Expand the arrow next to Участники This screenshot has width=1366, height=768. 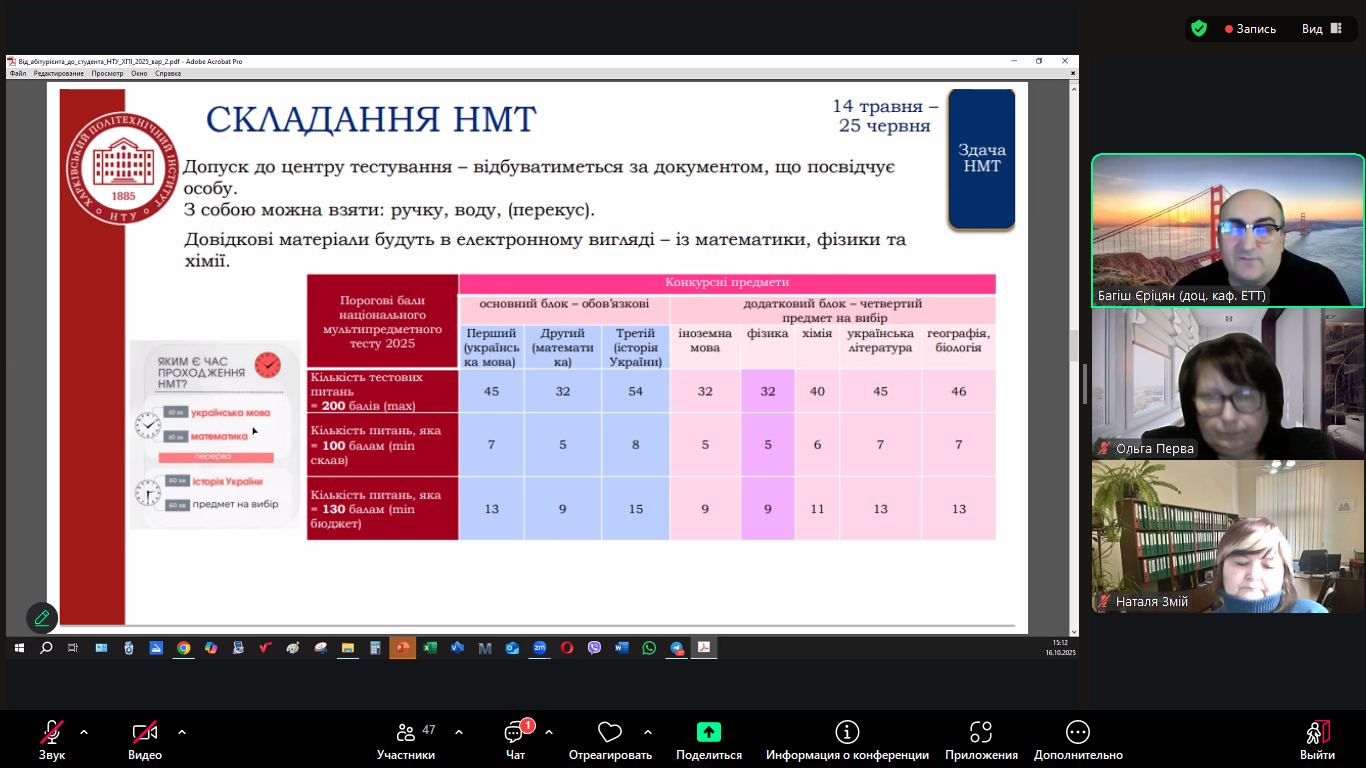459,732
